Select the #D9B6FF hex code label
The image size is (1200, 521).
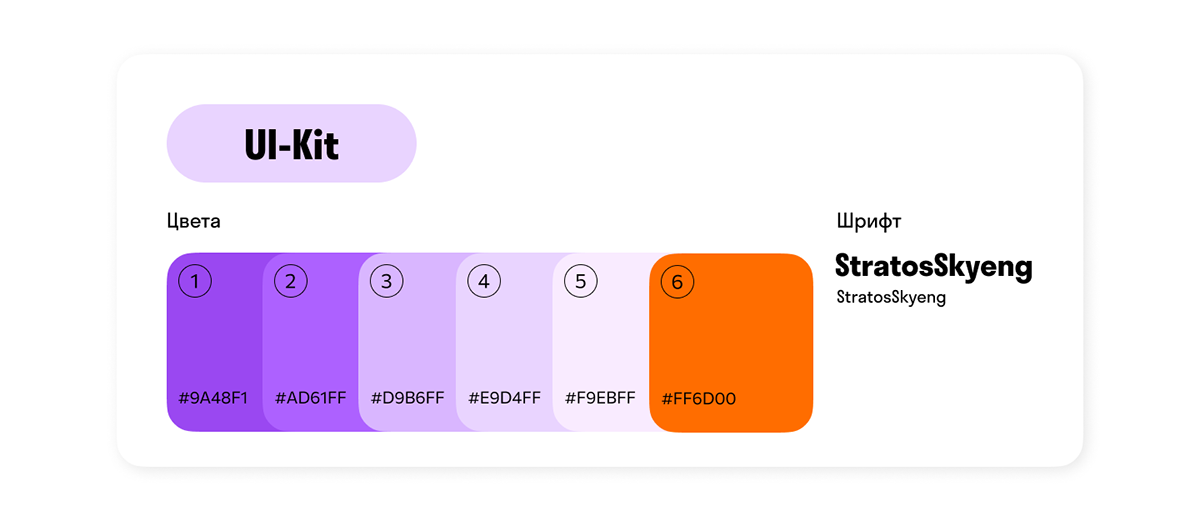click(x=407, y=398)
